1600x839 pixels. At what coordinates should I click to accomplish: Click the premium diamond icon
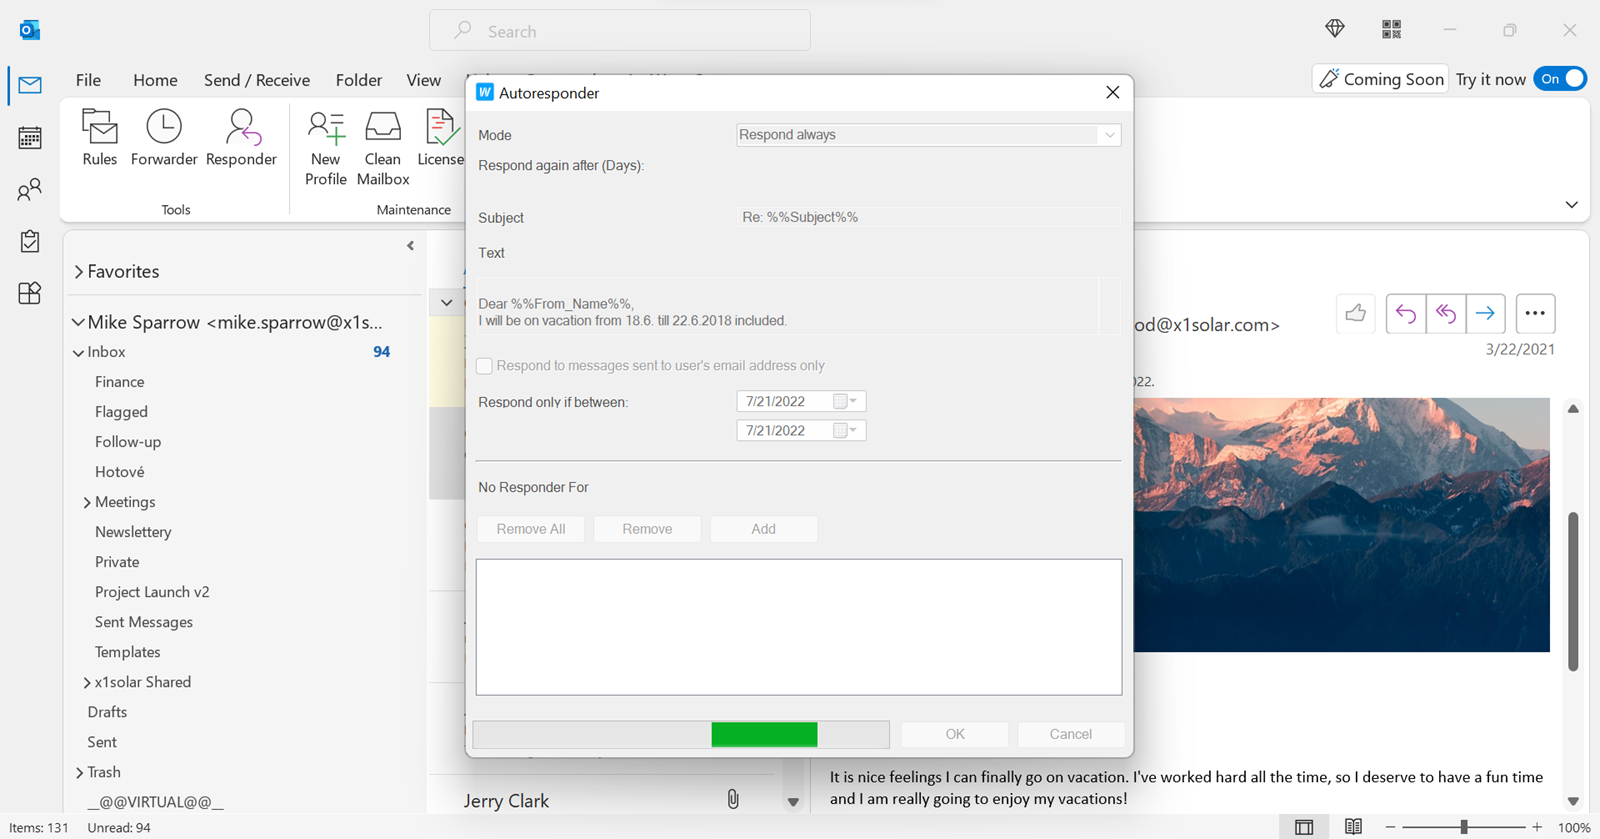pyautogui.click(x=1335, y=29)
